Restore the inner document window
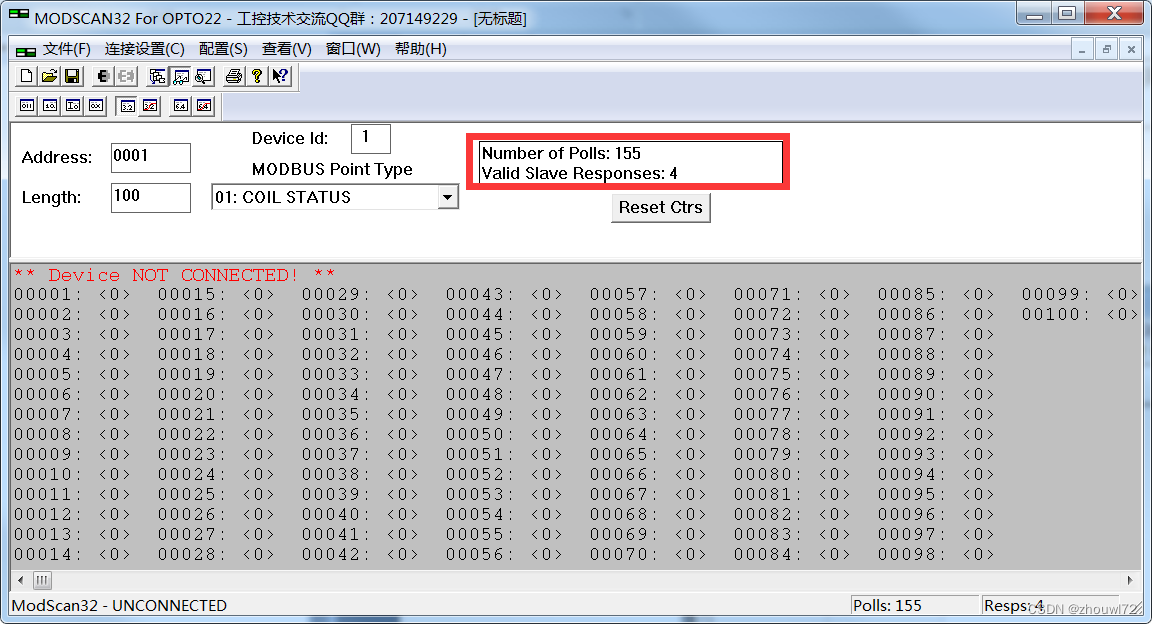 (x=1106, y=50)
